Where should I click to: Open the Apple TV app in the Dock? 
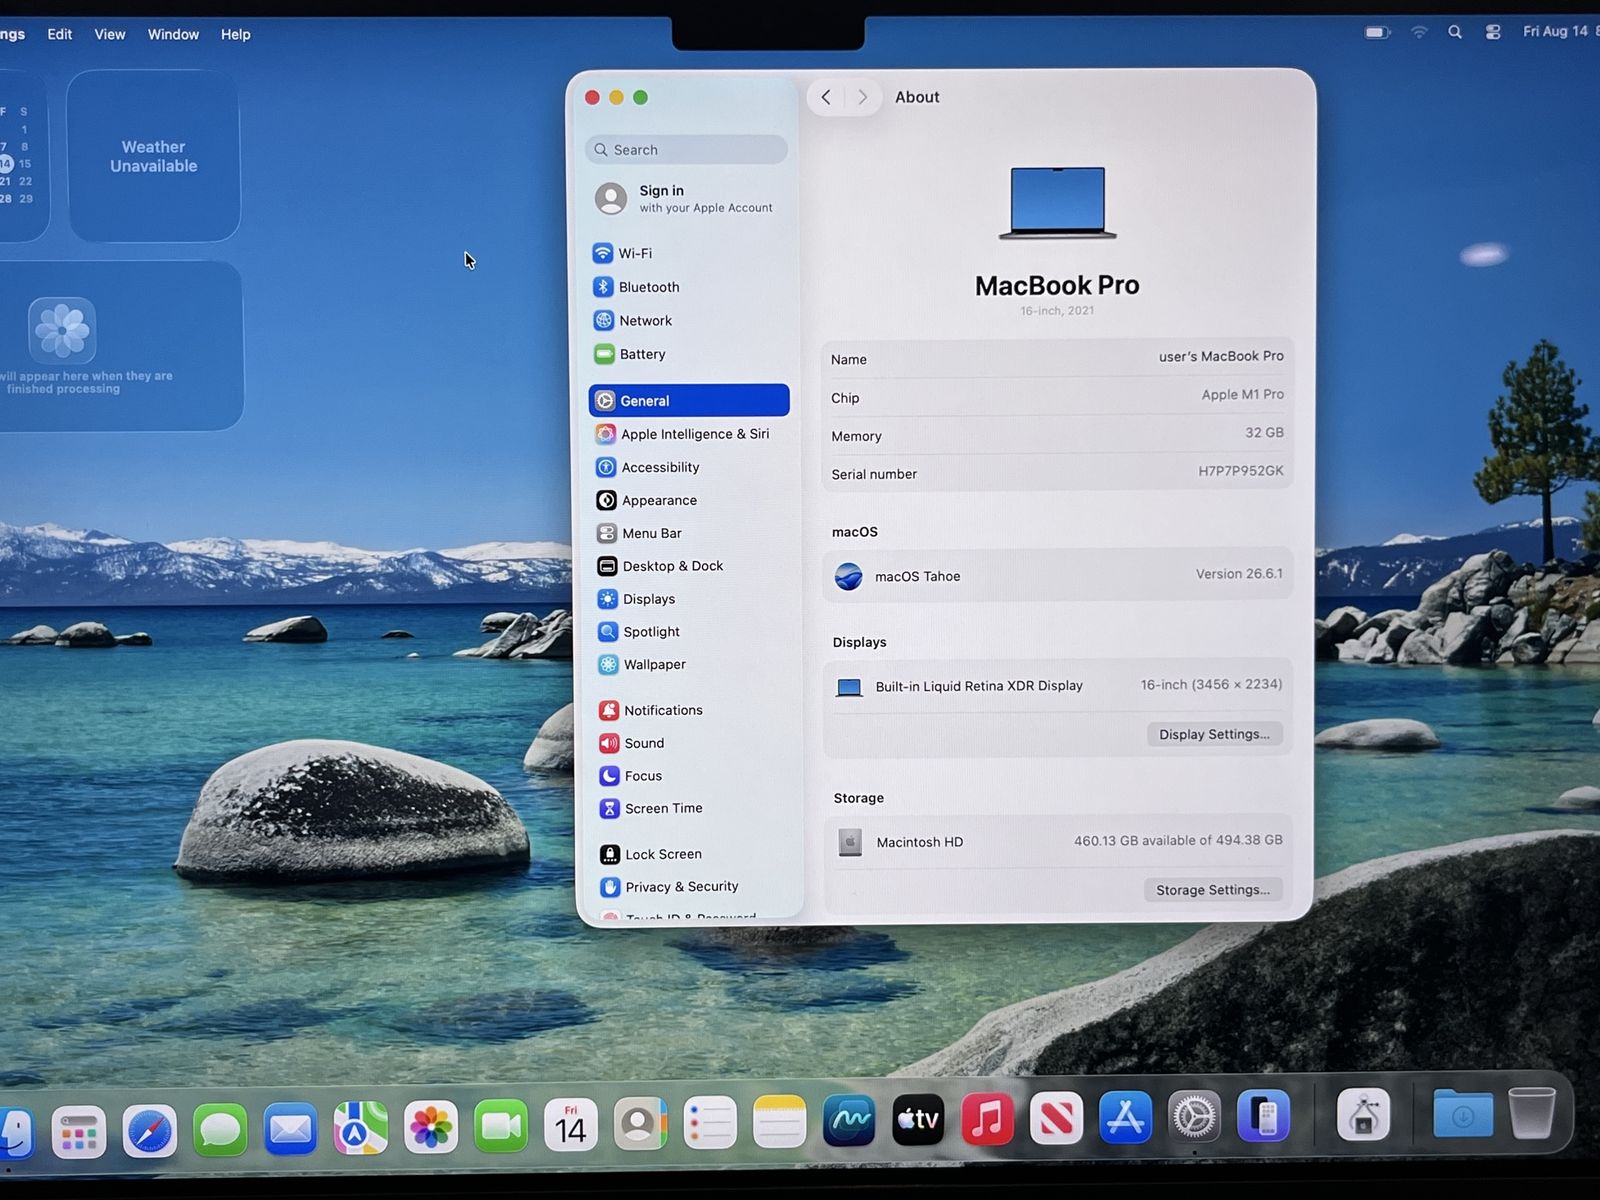coord(918,1119)
